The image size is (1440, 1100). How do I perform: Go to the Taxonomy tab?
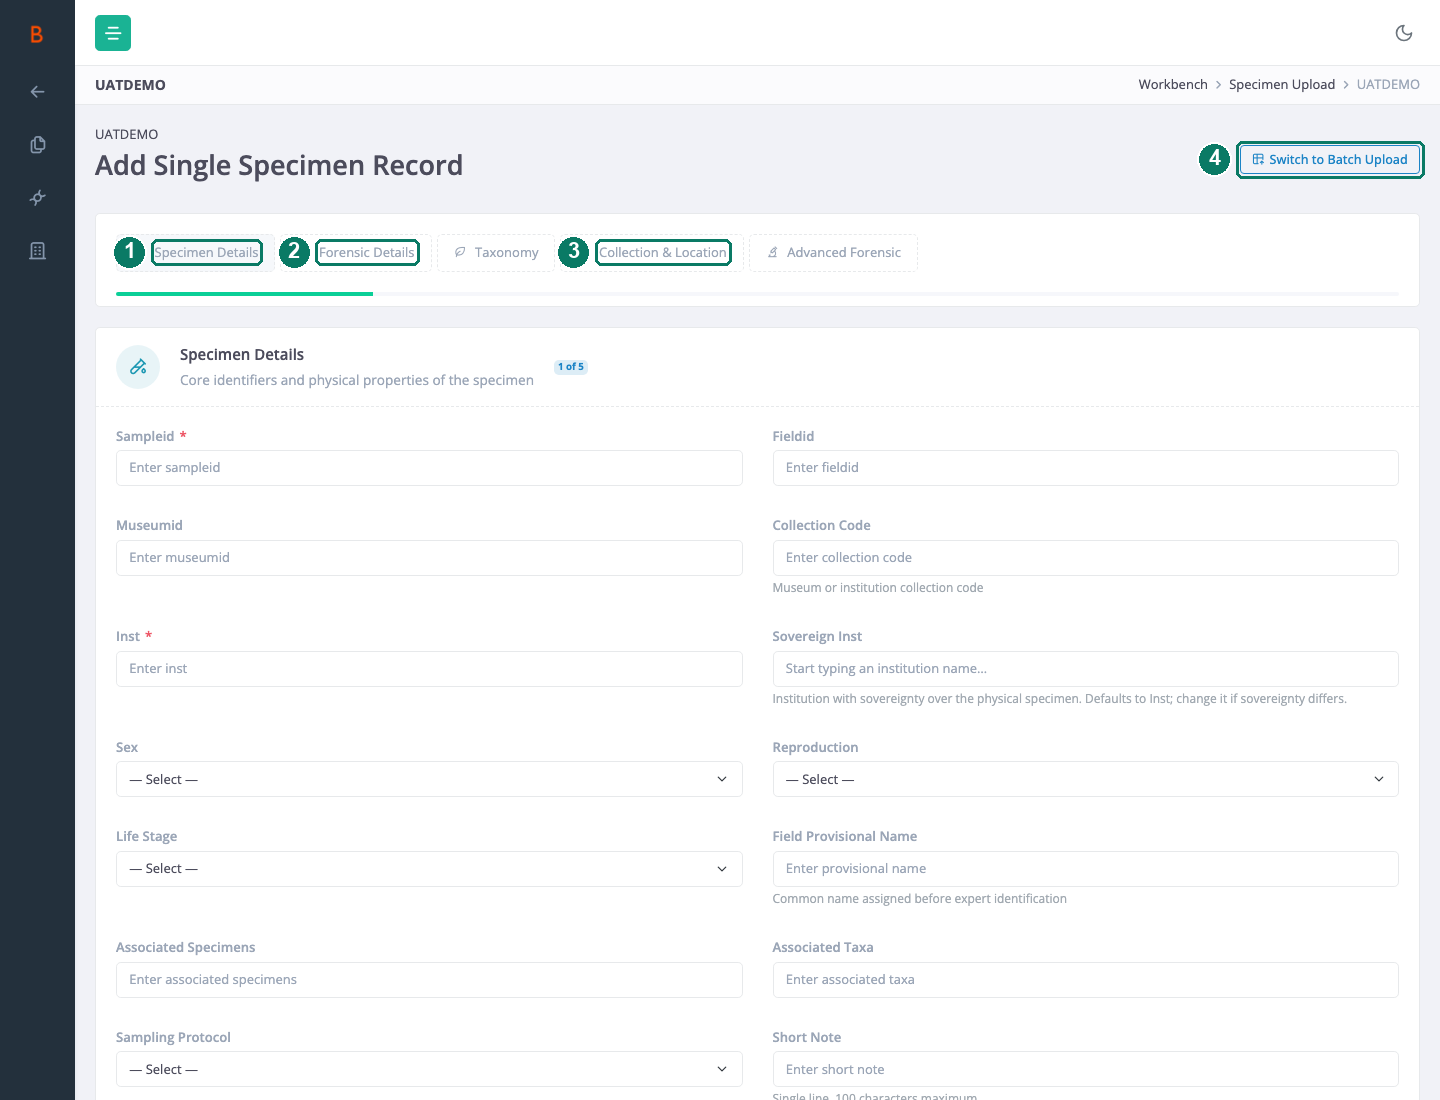(x=496, y=253)
